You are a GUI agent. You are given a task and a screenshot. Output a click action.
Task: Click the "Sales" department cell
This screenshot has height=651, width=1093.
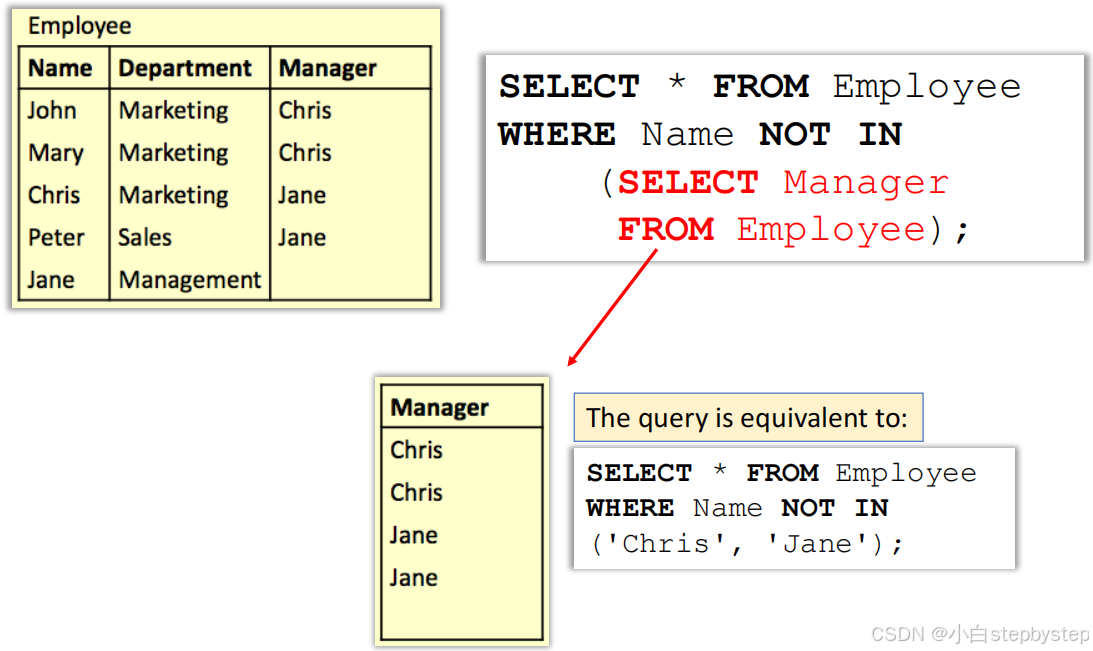pos(145,238)
